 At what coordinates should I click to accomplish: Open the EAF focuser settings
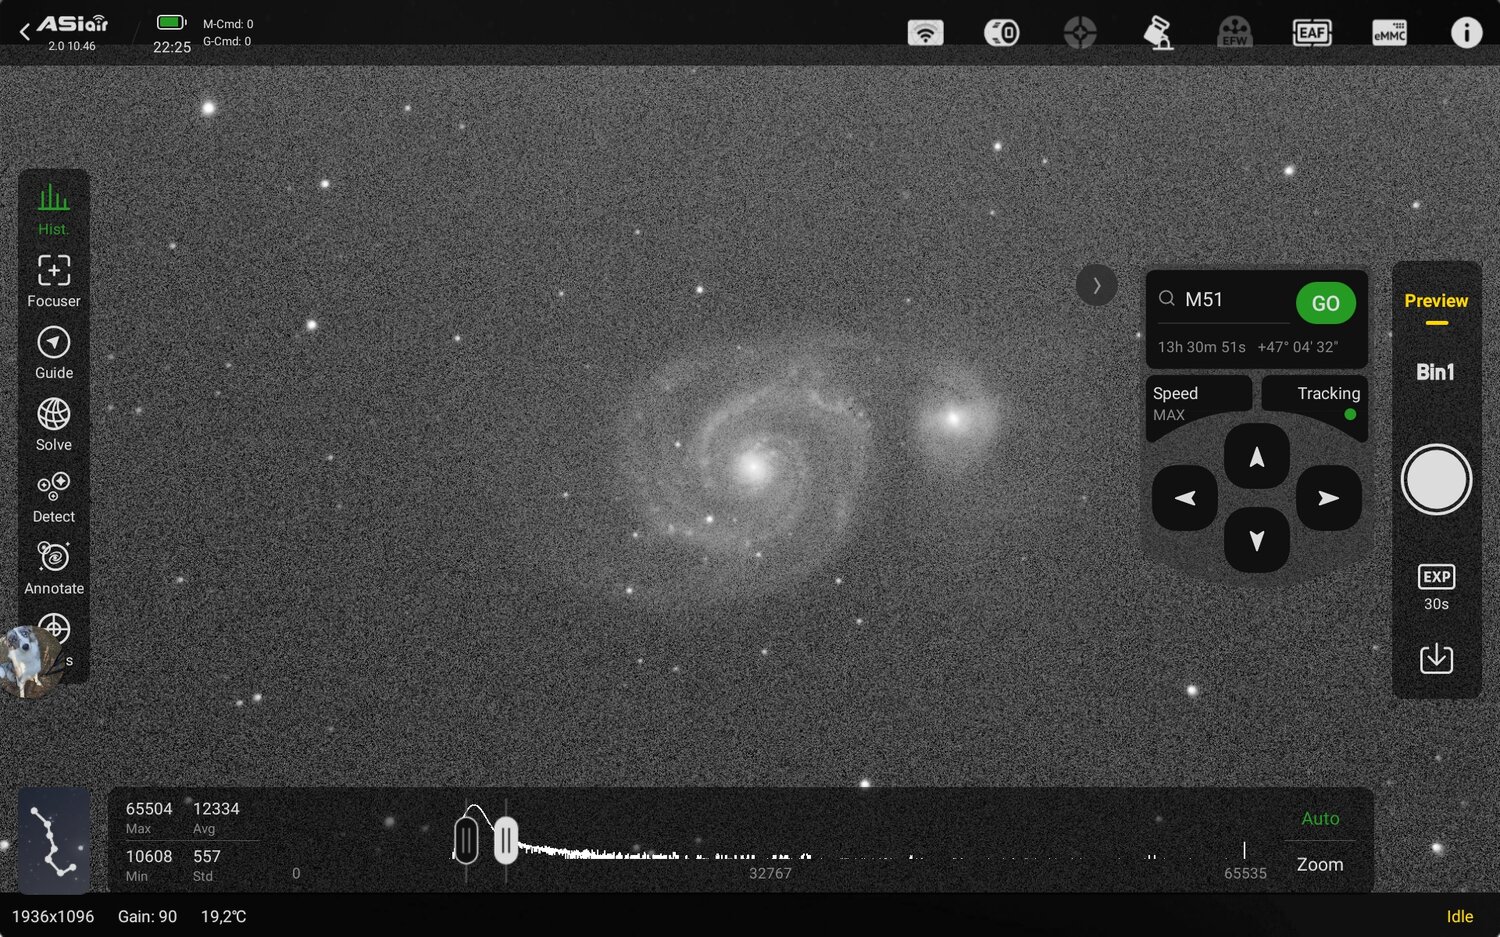(x=1311, y=32)
